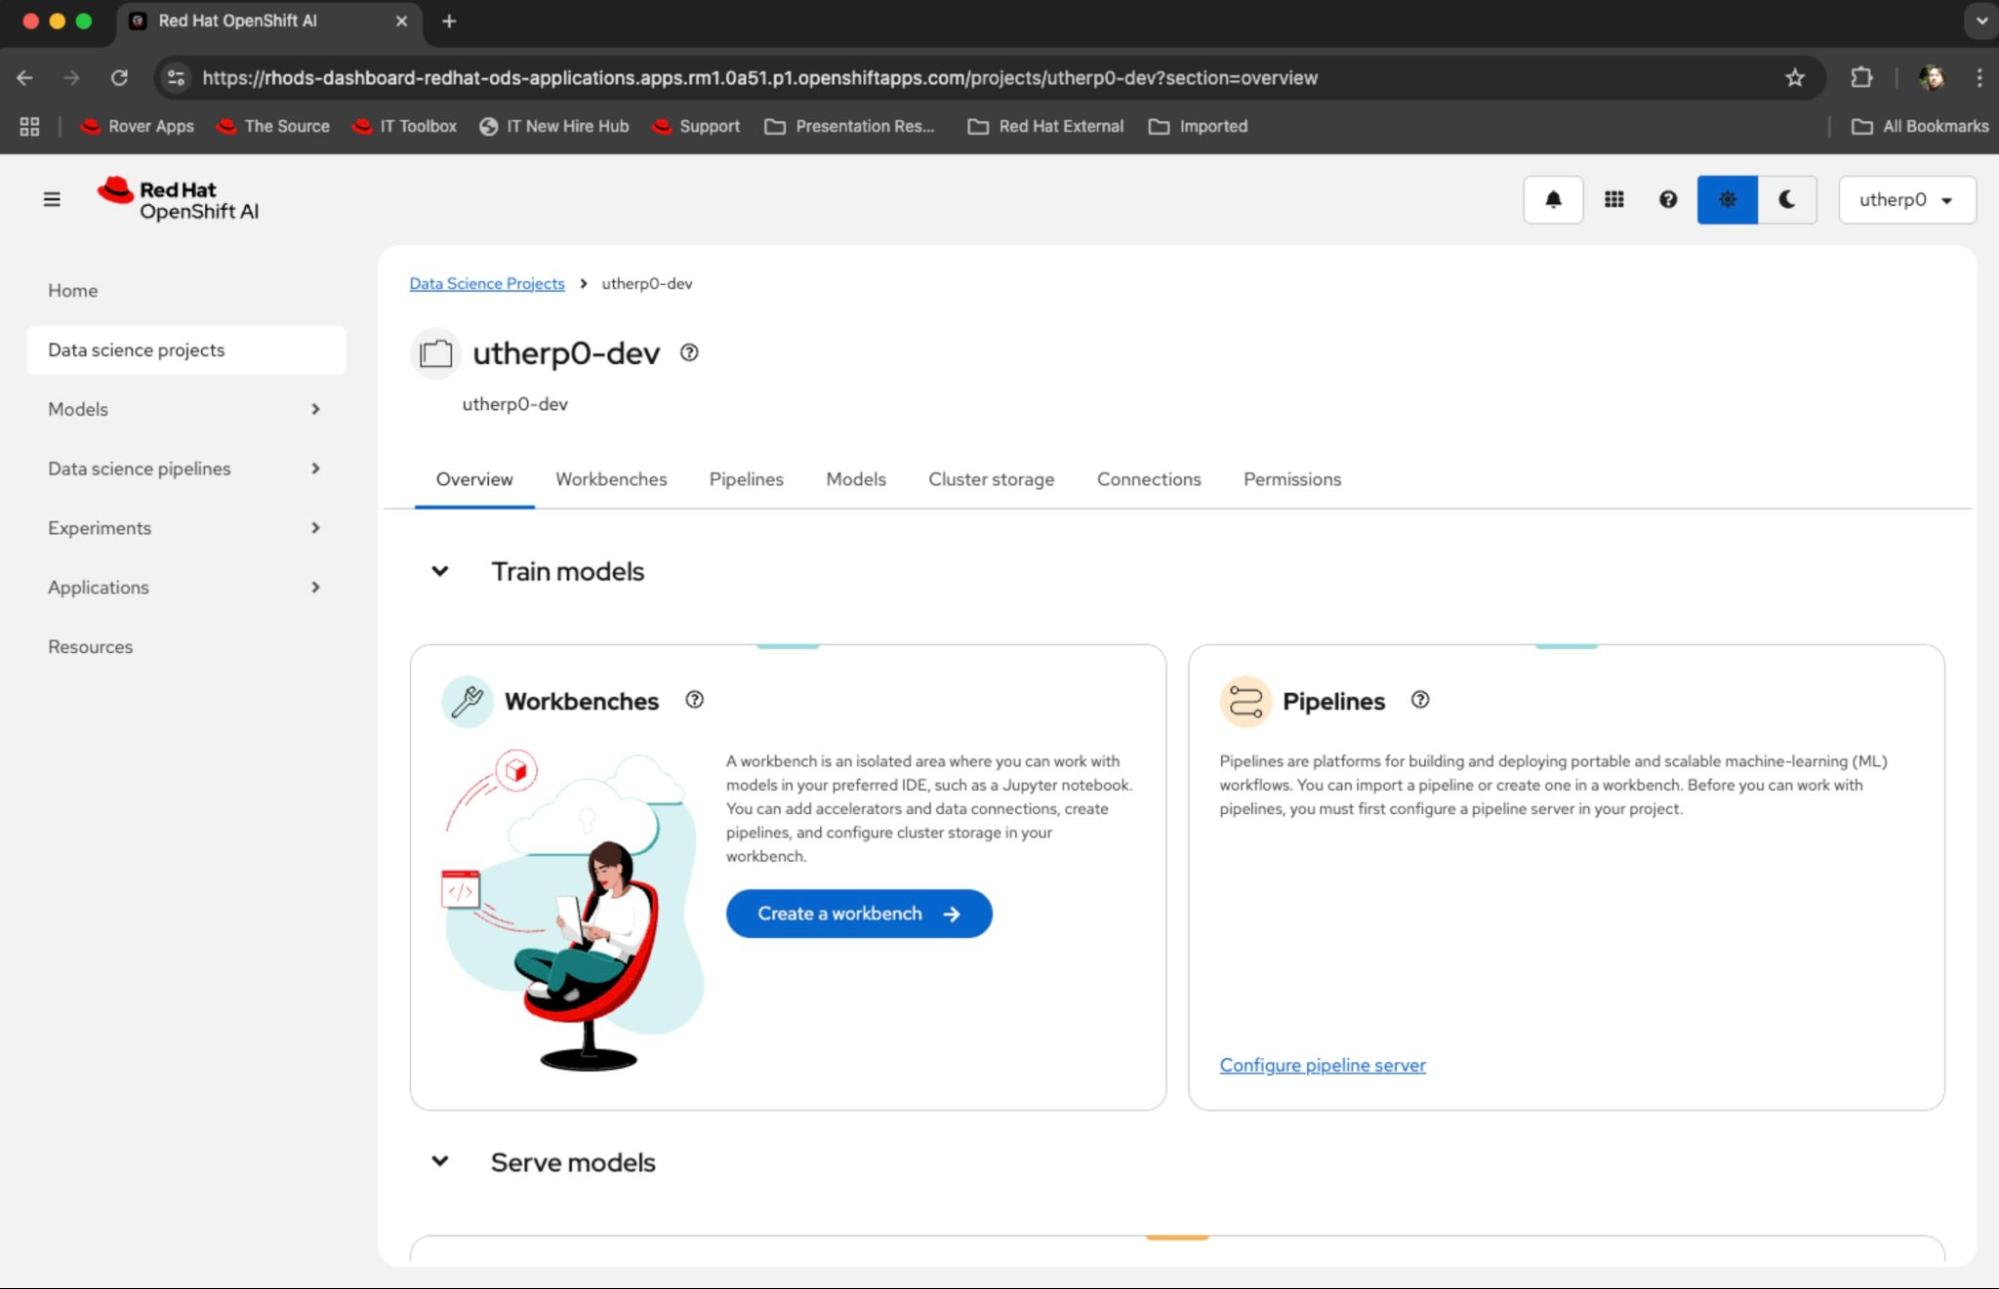Click the hamburger navigation menu icon
Viewport: 1999px width, 1289px height.
pos(52,200)
